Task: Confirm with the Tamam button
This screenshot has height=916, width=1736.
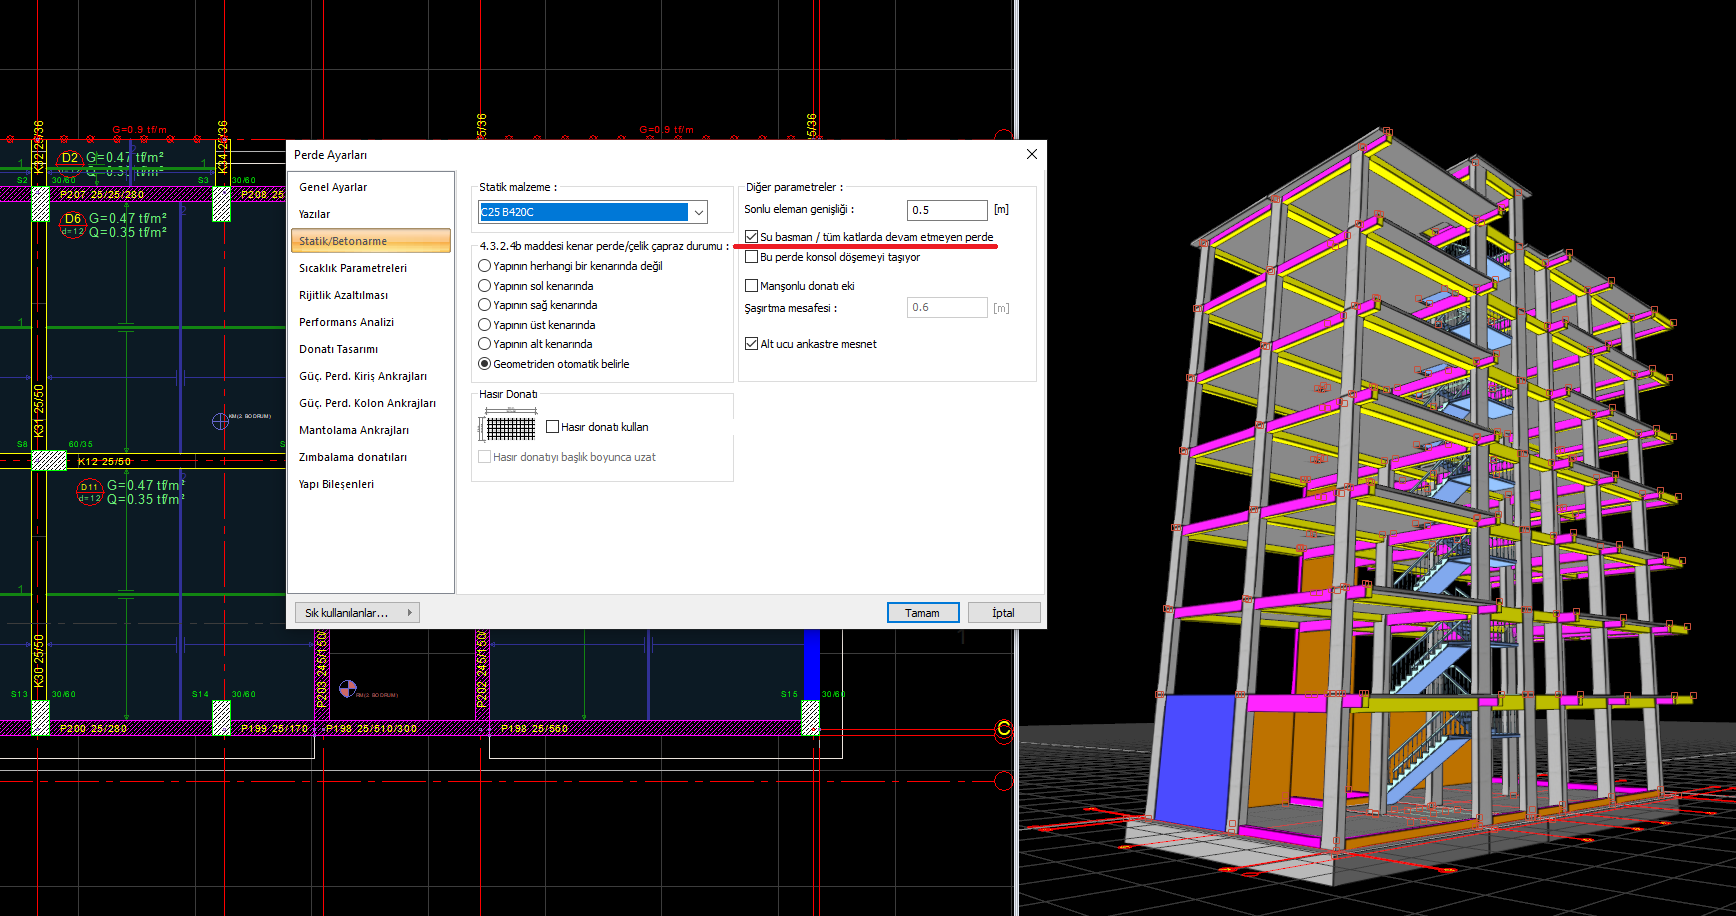Action: (x=923, y=613)
